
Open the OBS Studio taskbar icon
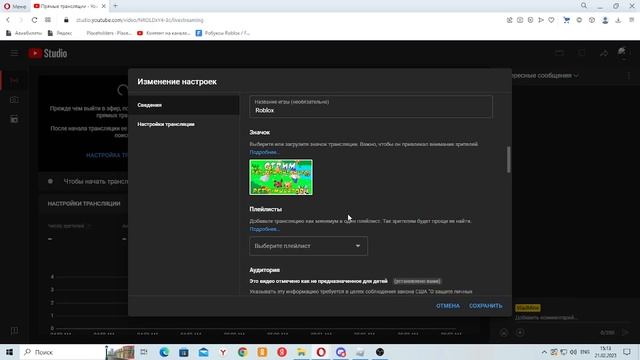(x=380, y=352)
